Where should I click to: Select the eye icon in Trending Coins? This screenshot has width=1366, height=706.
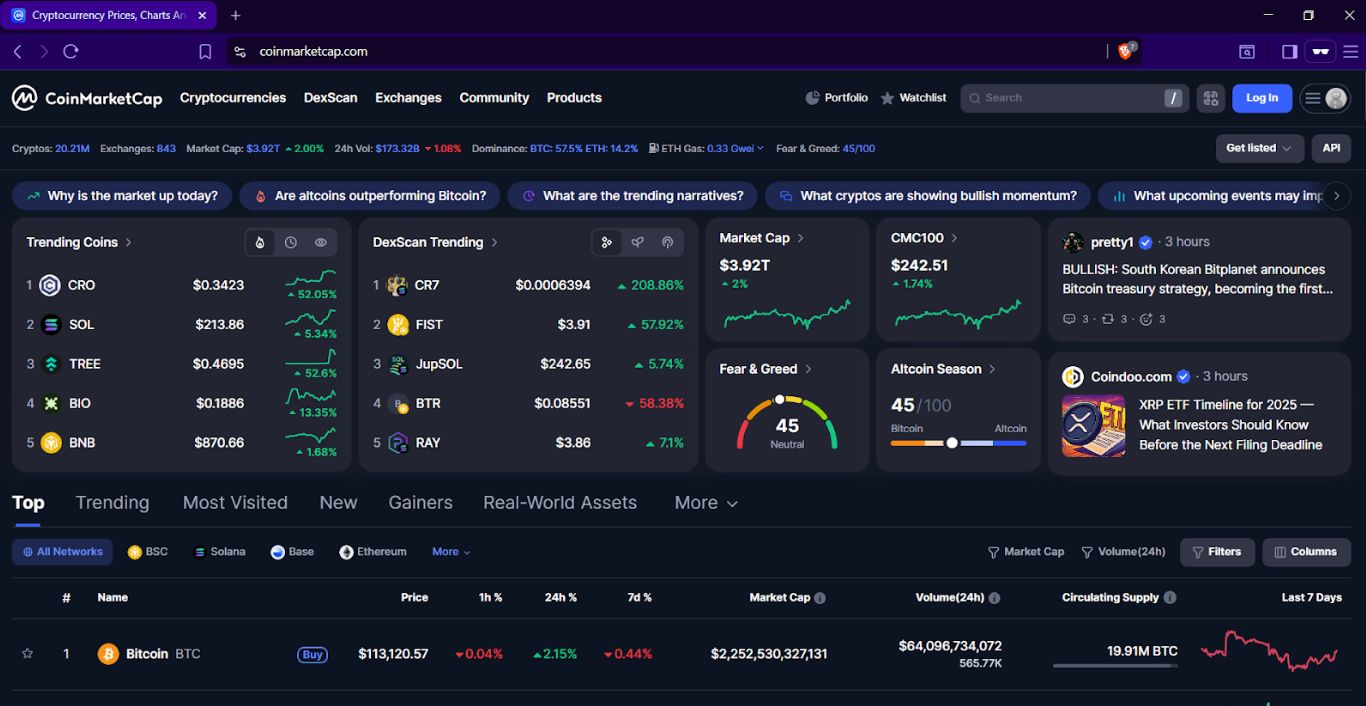point(321,242)
